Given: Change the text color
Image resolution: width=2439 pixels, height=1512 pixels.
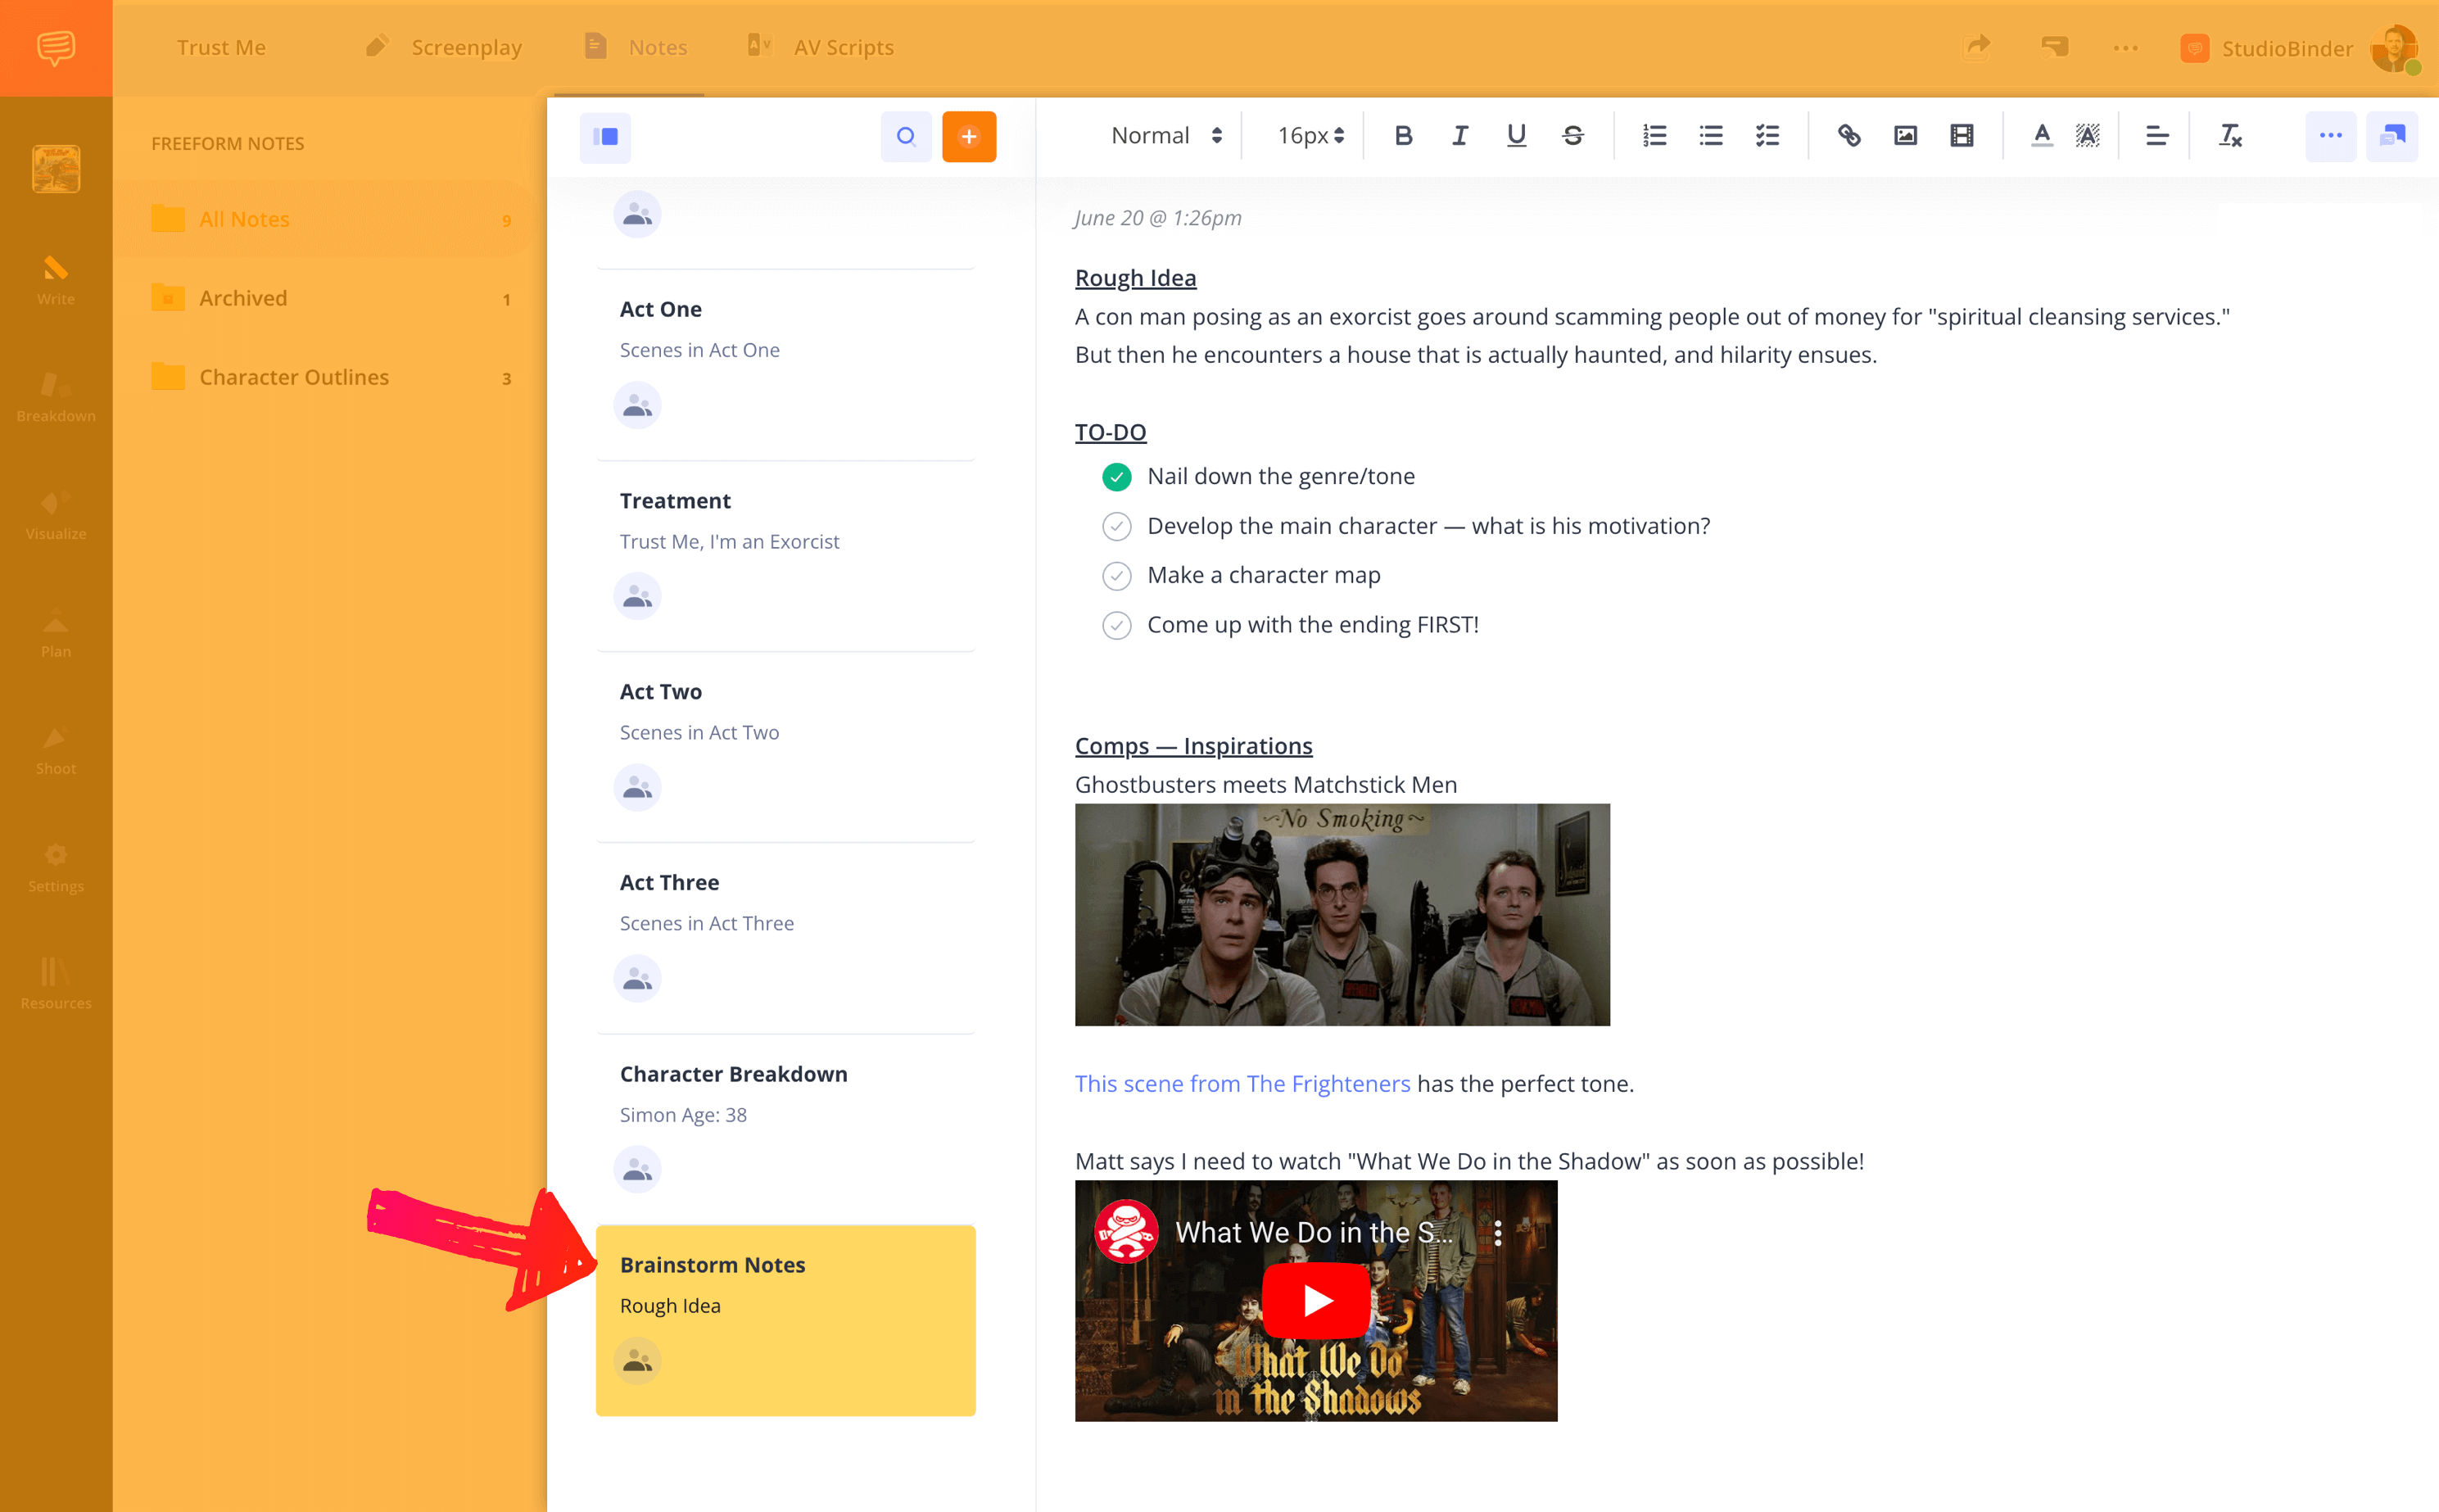Looking at the screenshot, I should pyautogui.click(x=2042, y=136).
